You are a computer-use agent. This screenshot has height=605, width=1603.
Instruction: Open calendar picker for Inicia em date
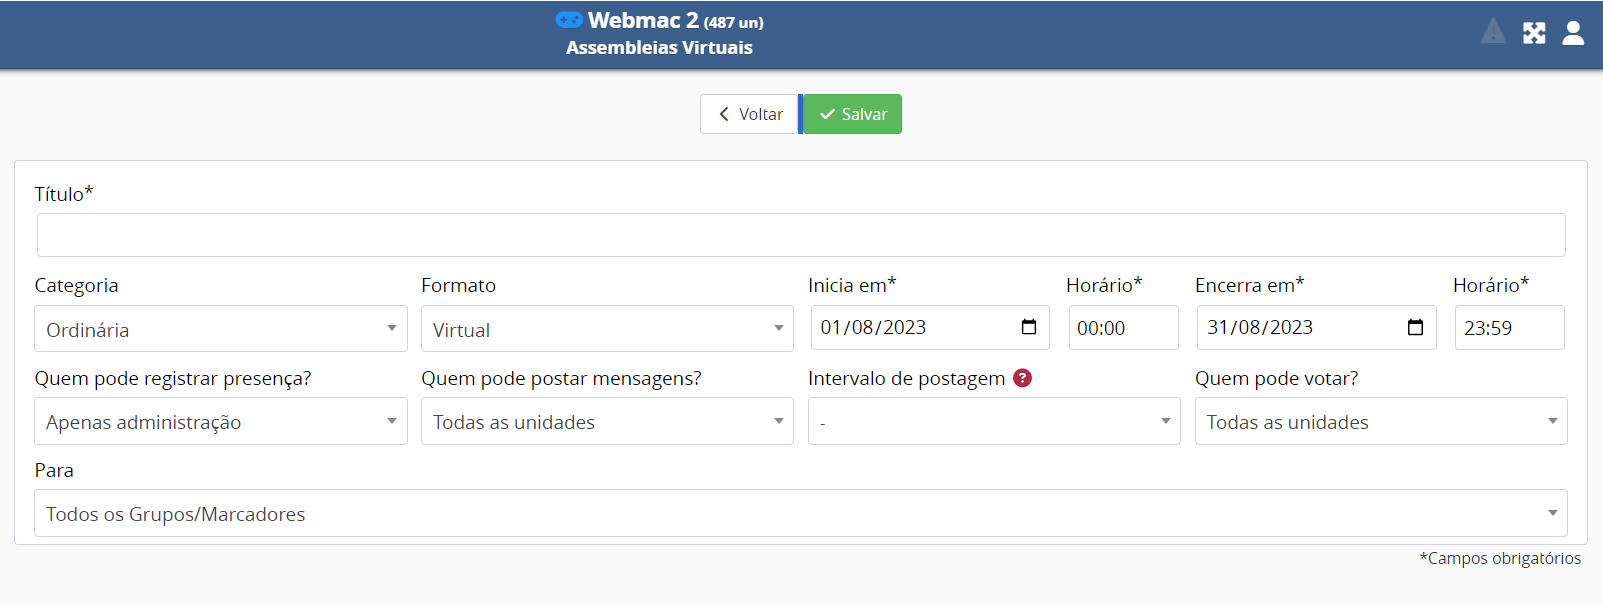[1029, 327]
